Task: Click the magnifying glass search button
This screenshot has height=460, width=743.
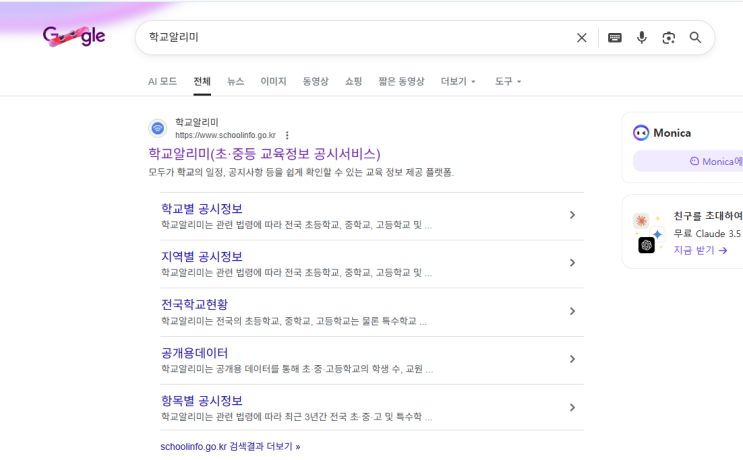Action: [695, 38]
